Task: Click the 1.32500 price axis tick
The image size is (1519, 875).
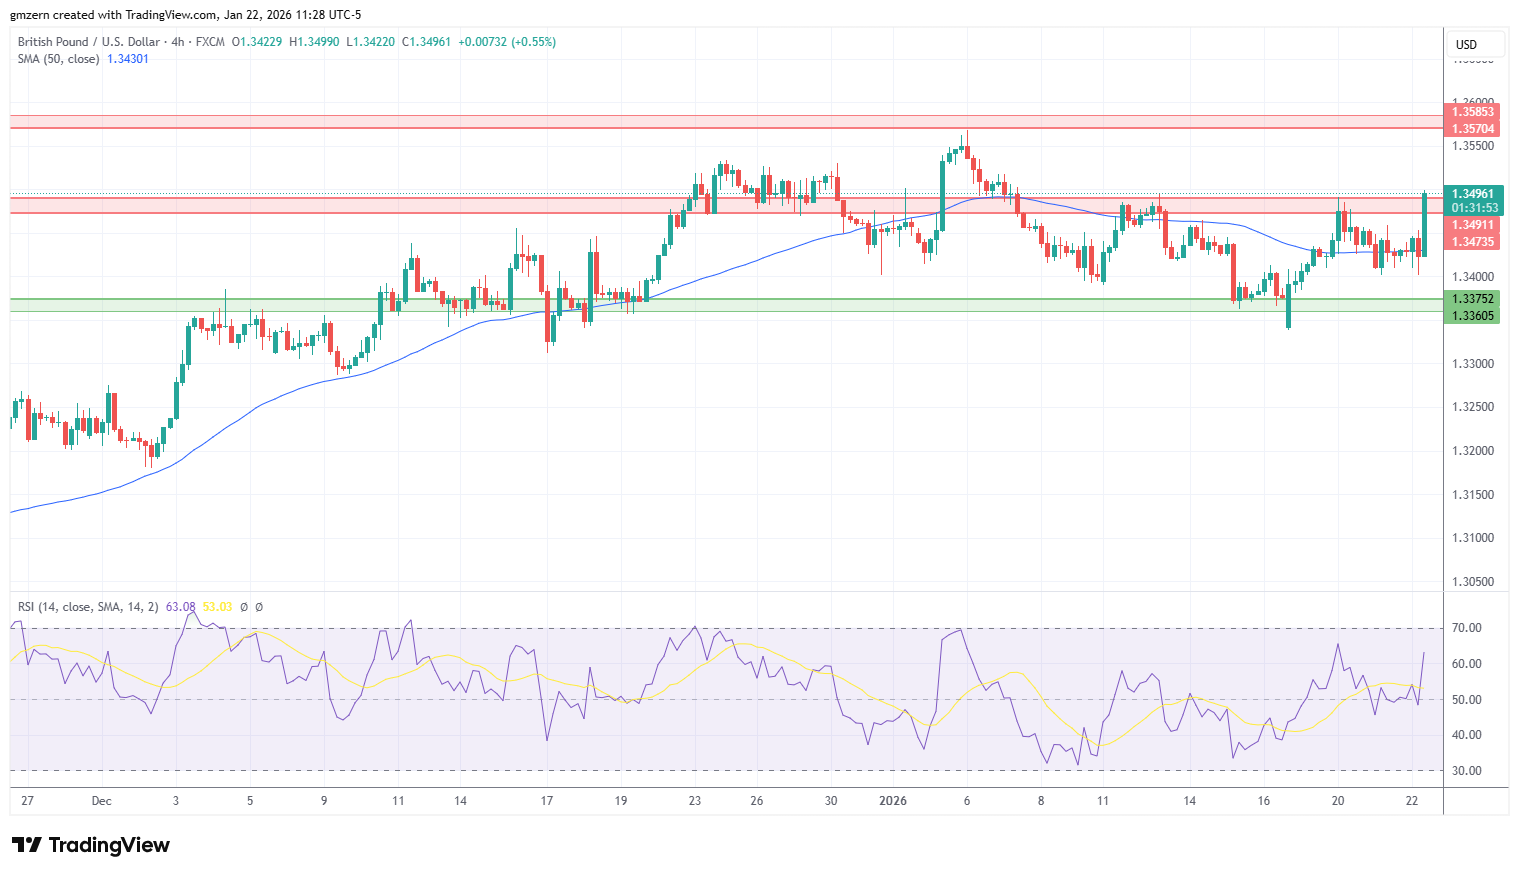Action: (x=1473, y=407)
